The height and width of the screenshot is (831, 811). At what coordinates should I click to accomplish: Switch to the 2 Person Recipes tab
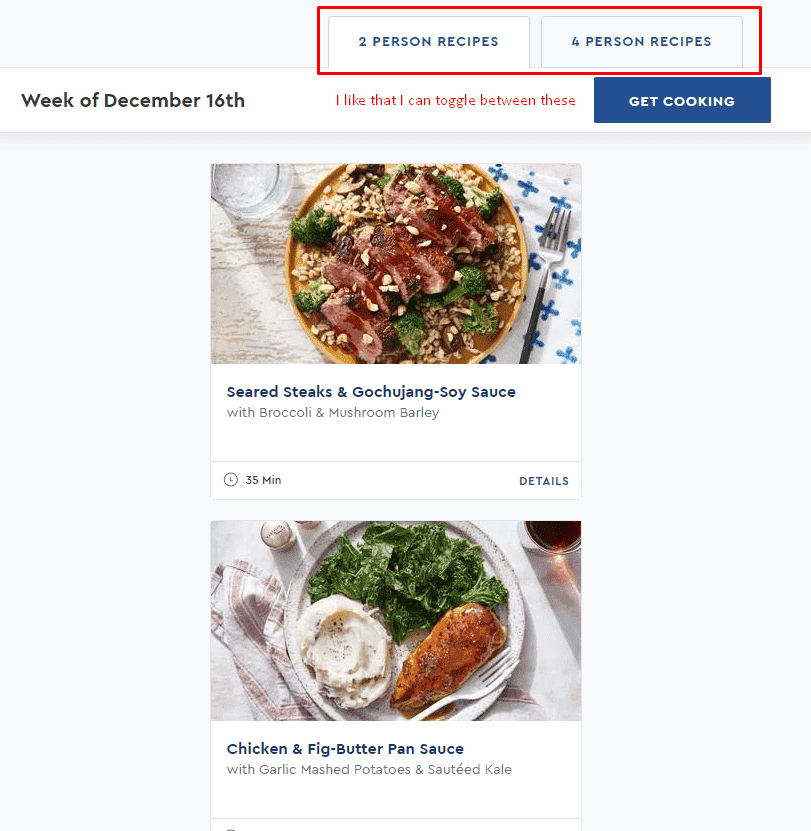click(x=429, y=42)
